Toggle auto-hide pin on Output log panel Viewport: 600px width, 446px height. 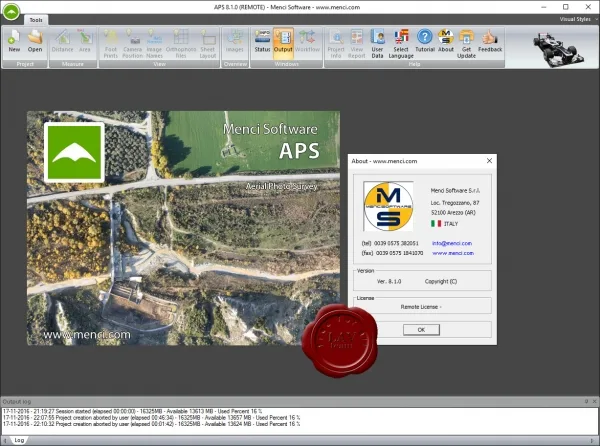click(586, 401)
